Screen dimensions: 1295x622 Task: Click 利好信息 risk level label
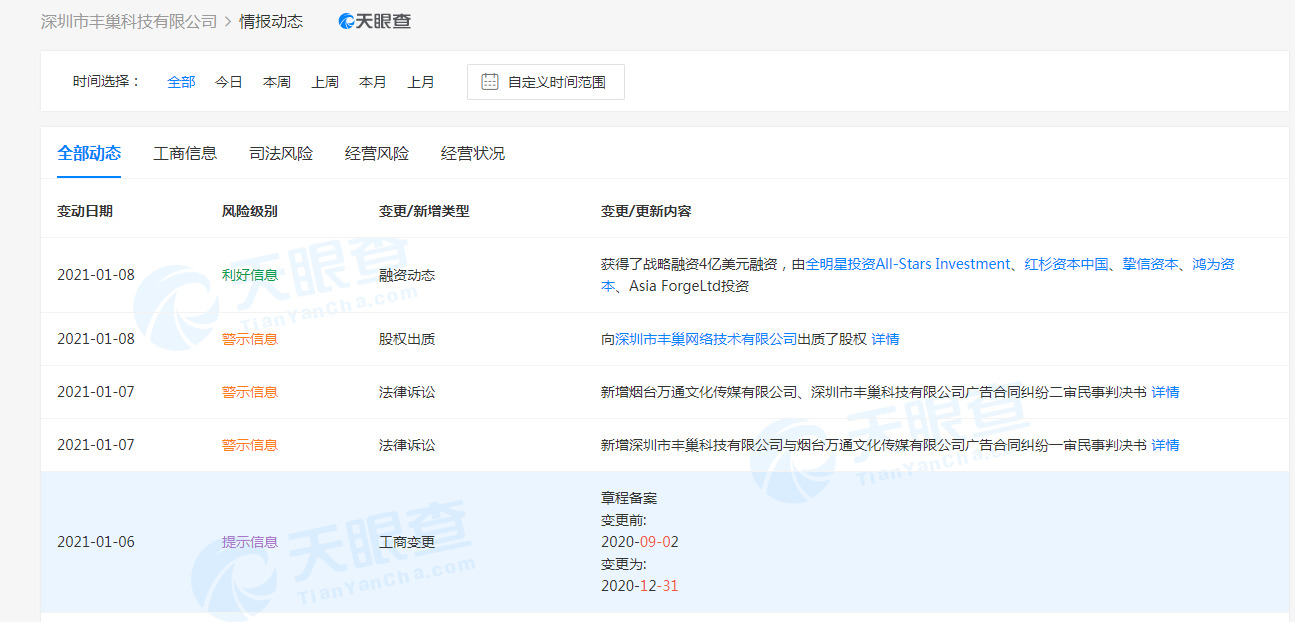click(250, 275)
